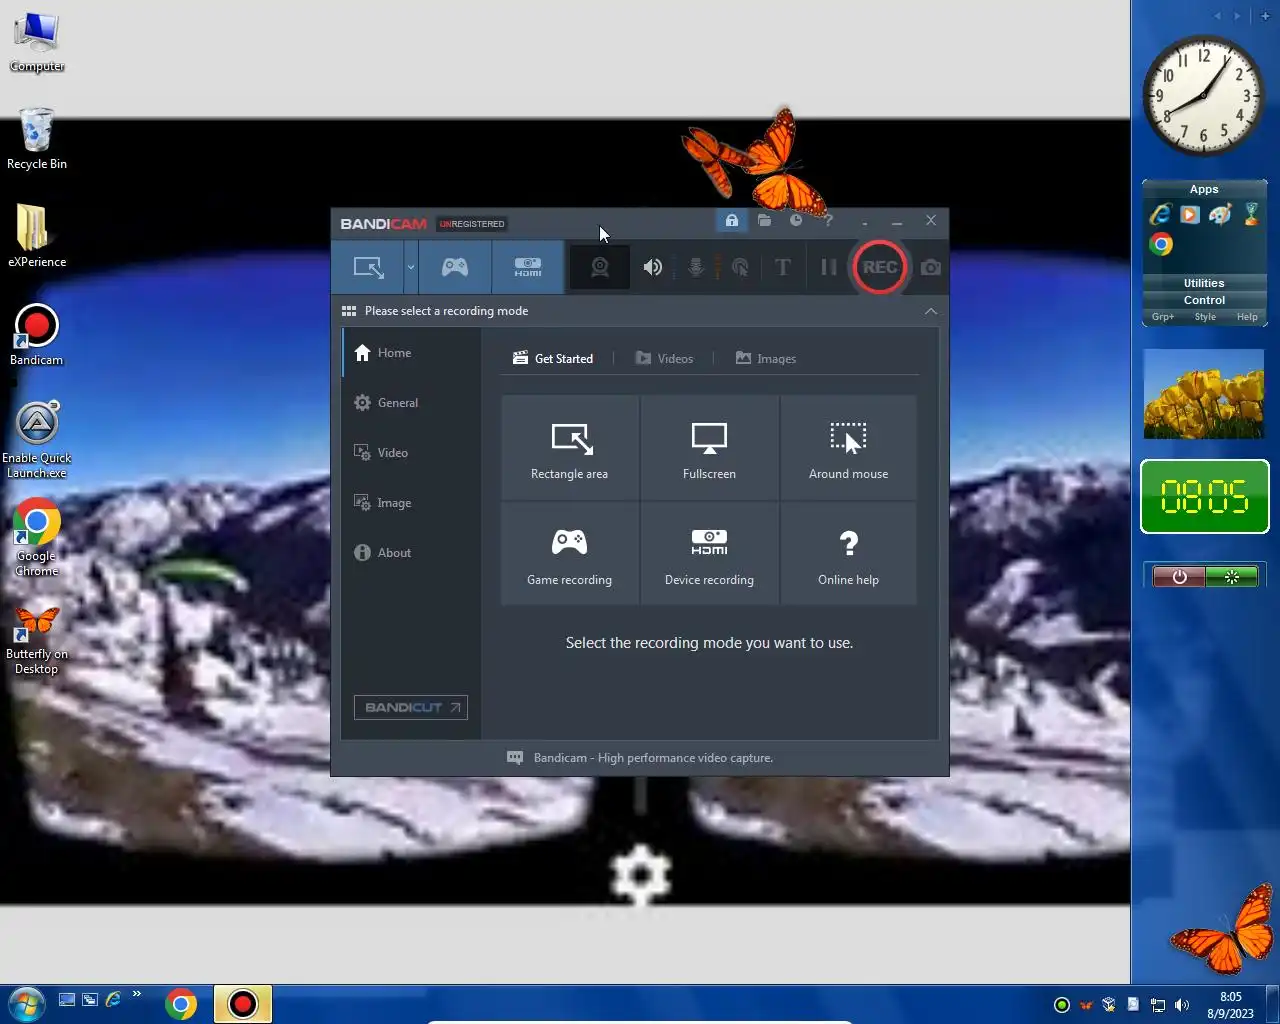The width and height of the screenshot is (1280, 1024).
Task: Click the lock icon in Bandicam title bar
Action: (732, 220)
